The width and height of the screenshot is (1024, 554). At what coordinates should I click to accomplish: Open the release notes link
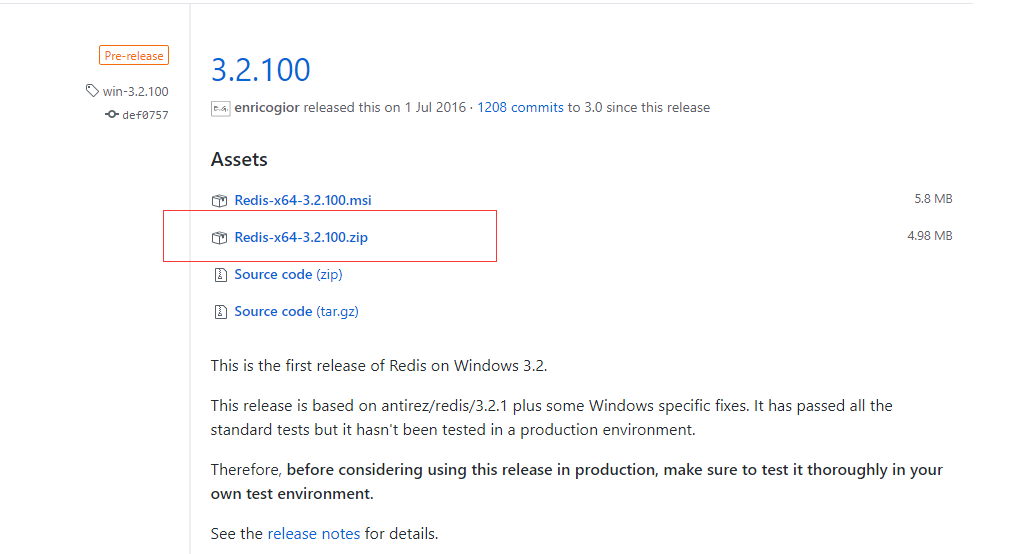(313, 533)
